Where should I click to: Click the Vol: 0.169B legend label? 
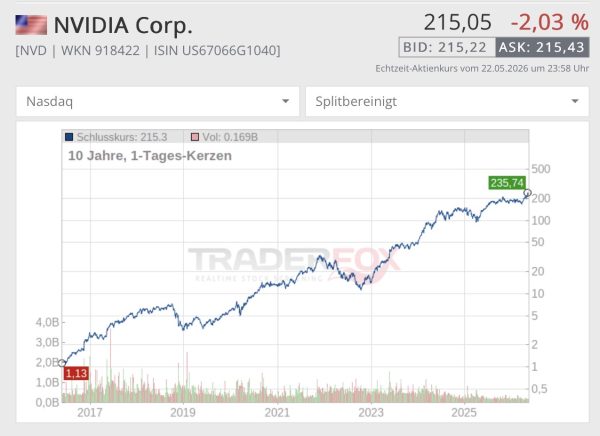click(x=230, y=137)
